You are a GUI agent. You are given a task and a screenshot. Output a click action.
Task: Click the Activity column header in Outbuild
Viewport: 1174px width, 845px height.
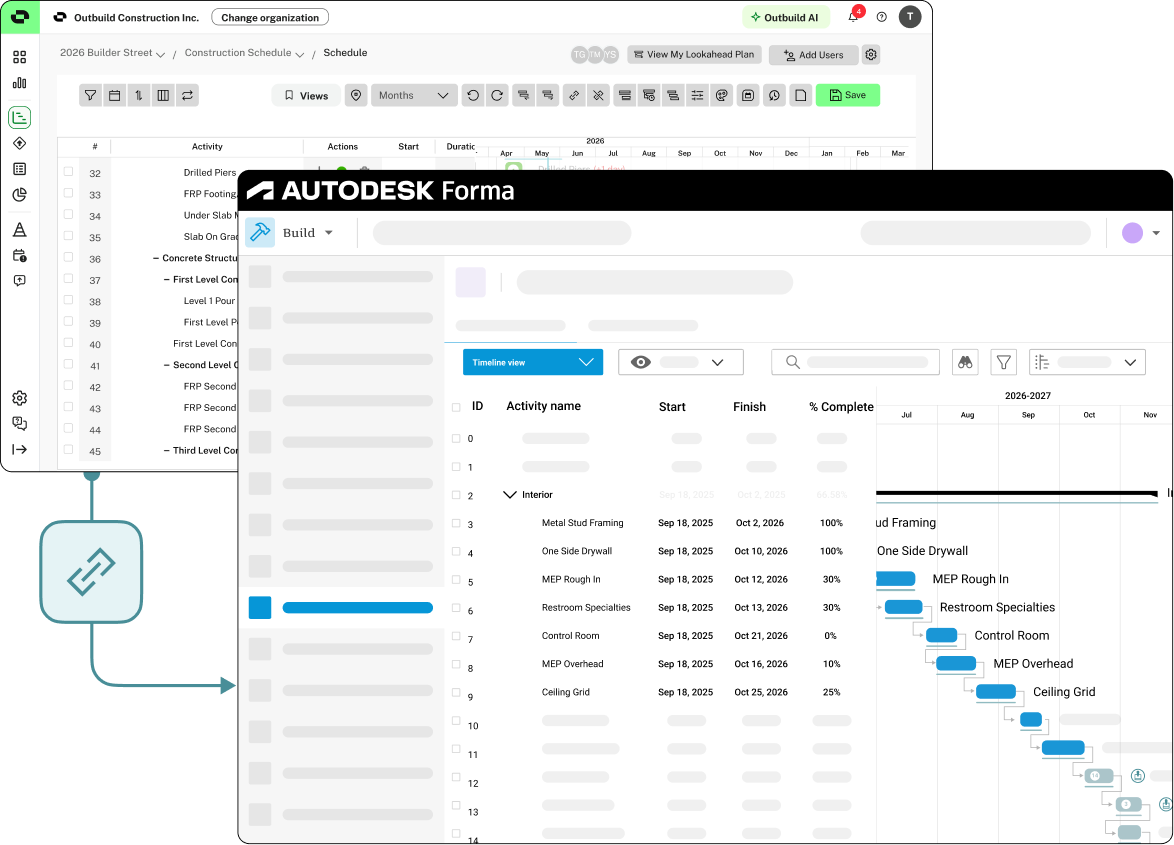[x=207, y=147]
